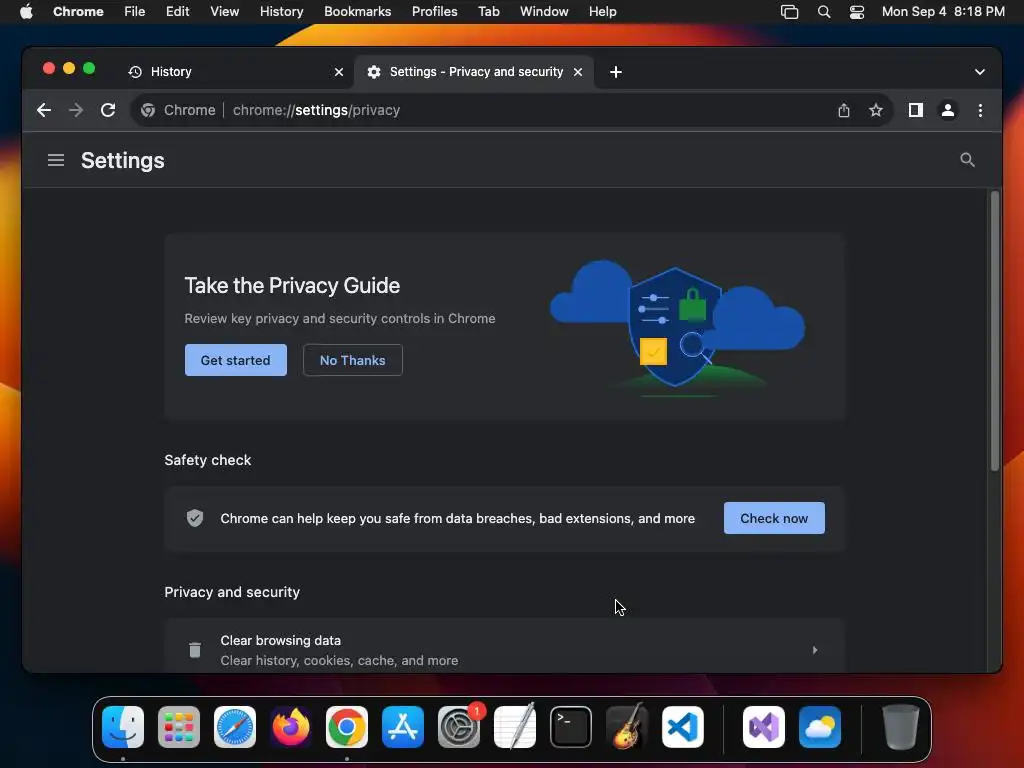View site information Chrome icon

coord(148,110)
